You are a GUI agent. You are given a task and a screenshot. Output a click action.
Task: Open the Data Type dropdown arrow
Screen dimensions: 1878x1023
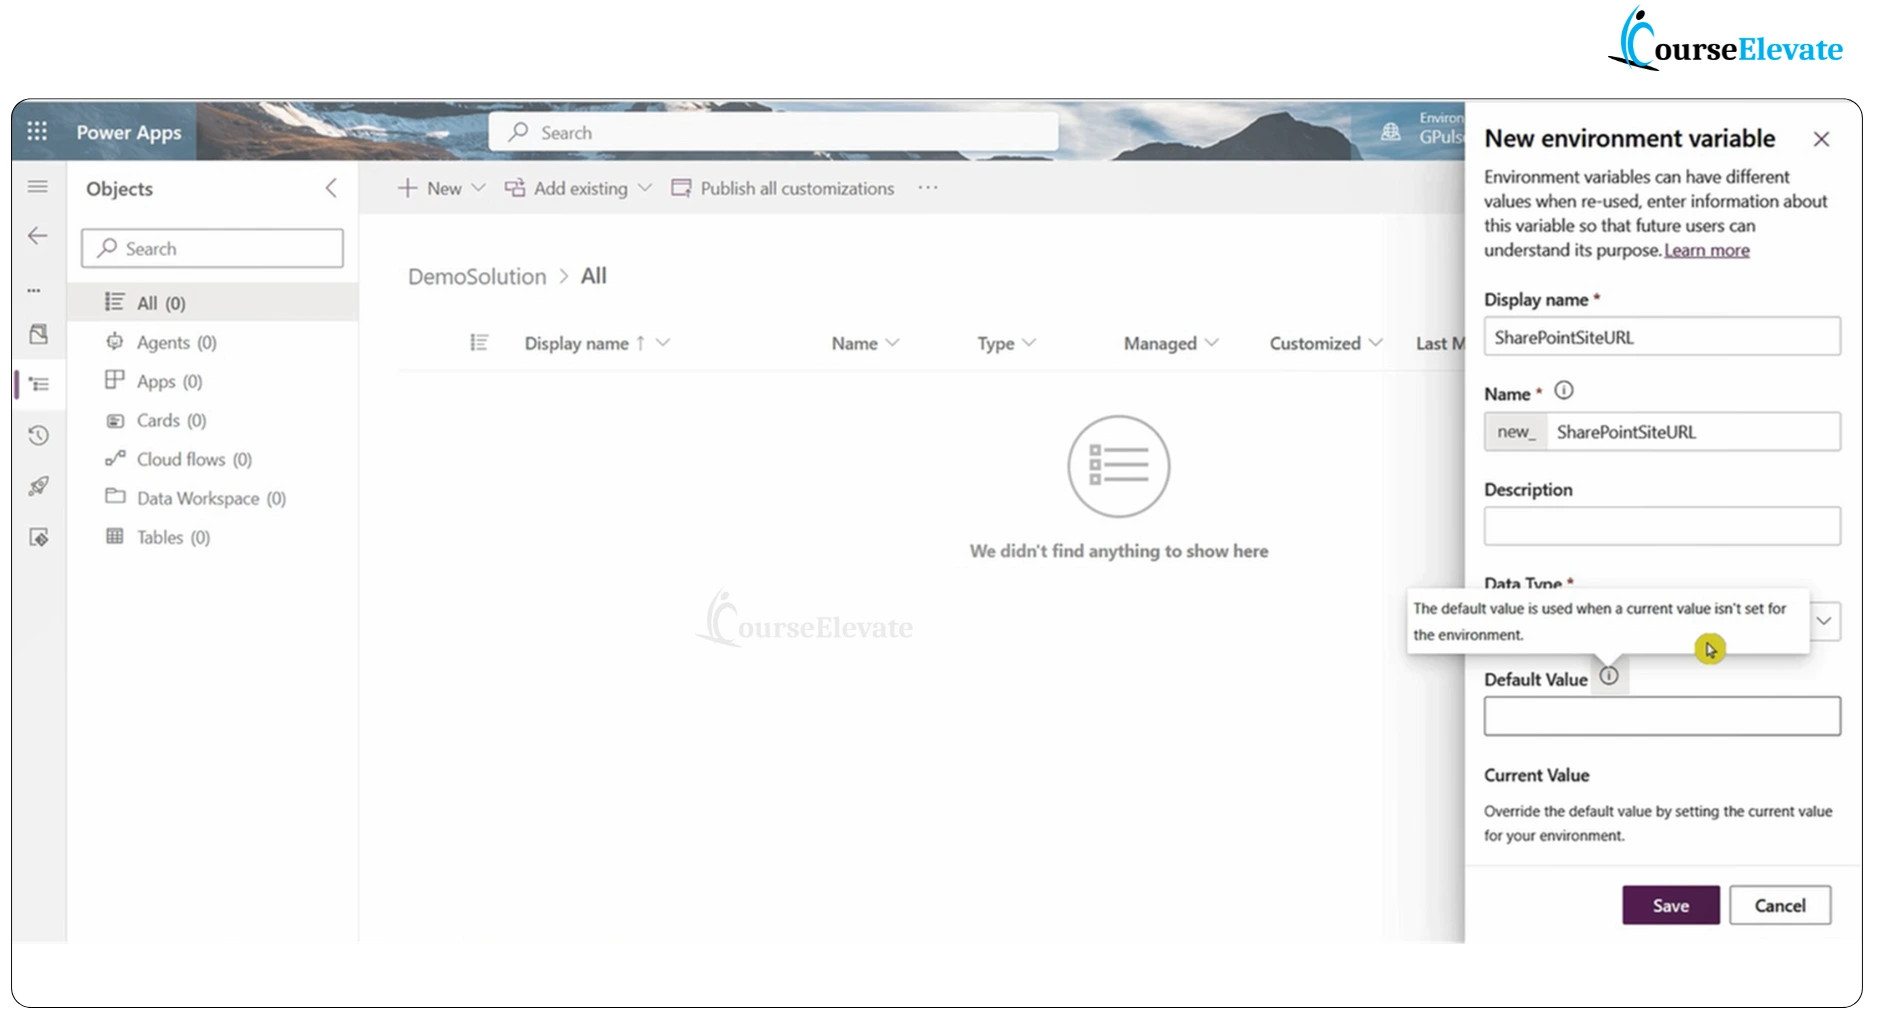pyautogui.click(x=1823, y=621)
